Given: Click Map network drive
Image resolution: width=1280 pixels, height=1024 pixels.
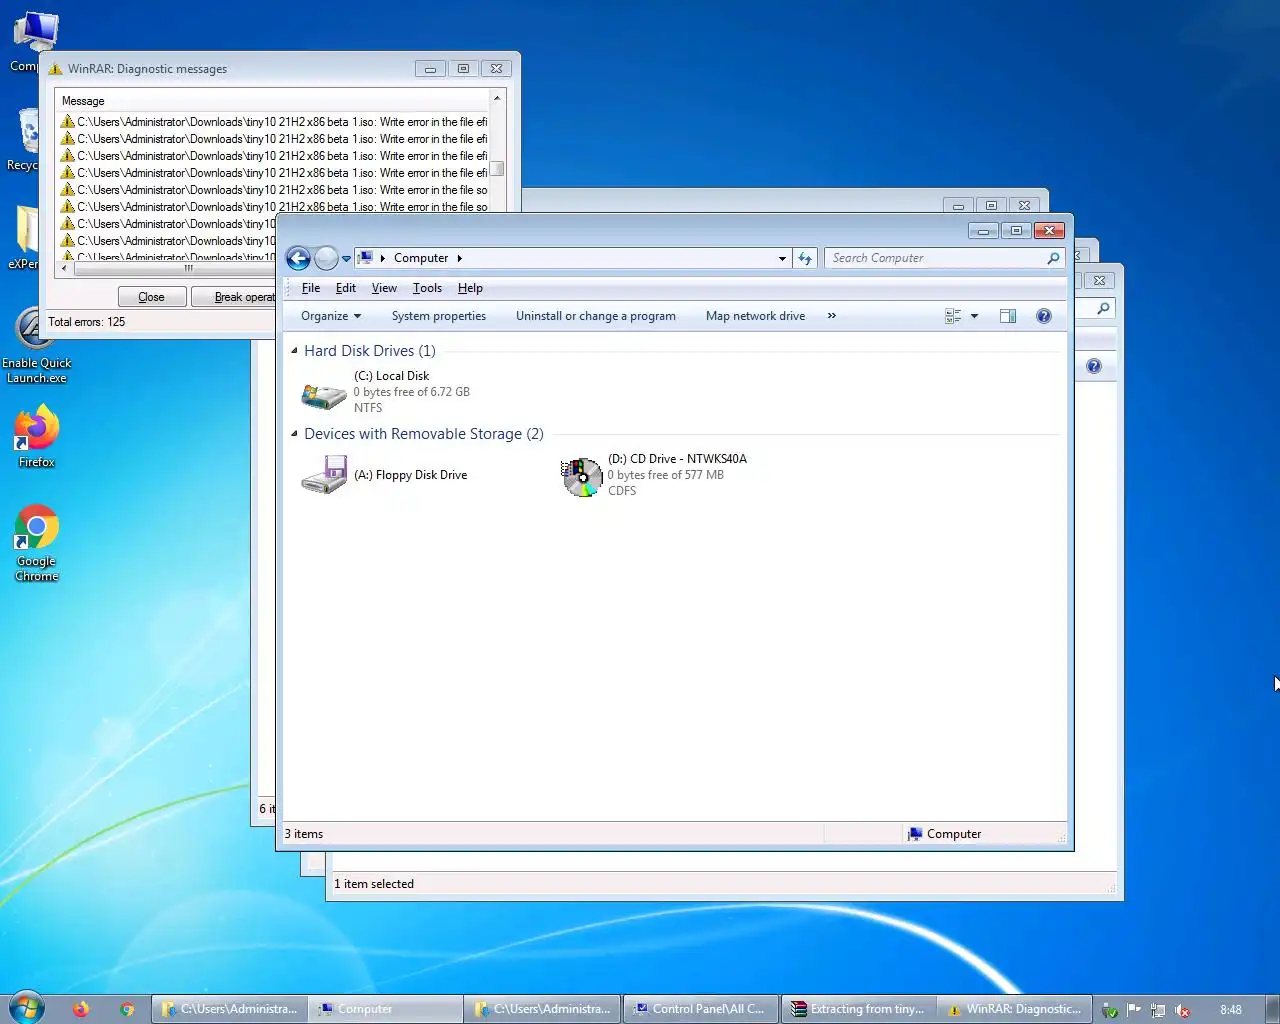Looking at the screenshot, I should 755,316.
